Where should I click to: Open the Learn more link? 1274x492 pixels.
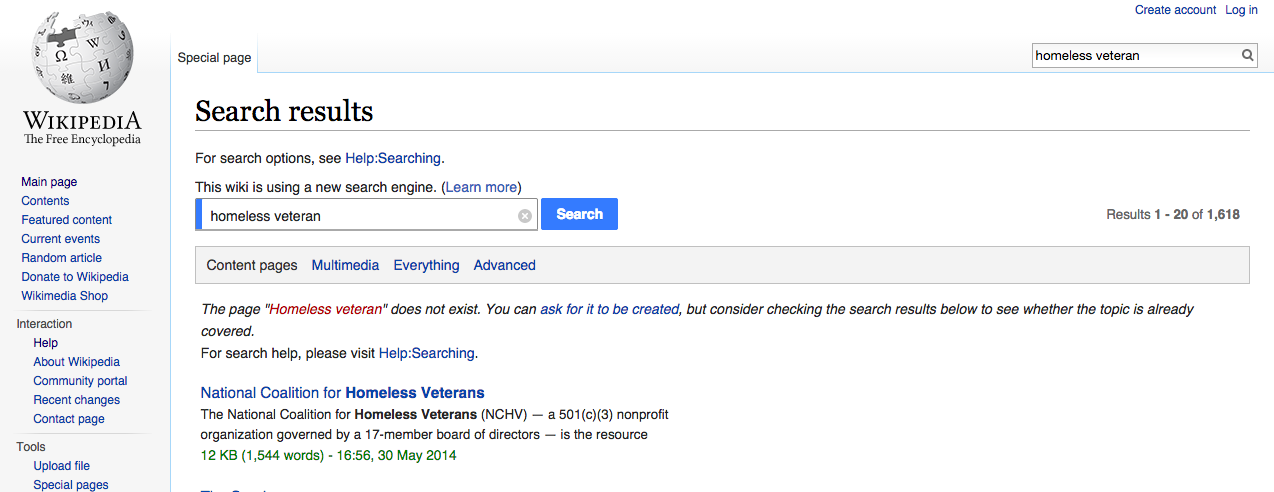[481, 187]
